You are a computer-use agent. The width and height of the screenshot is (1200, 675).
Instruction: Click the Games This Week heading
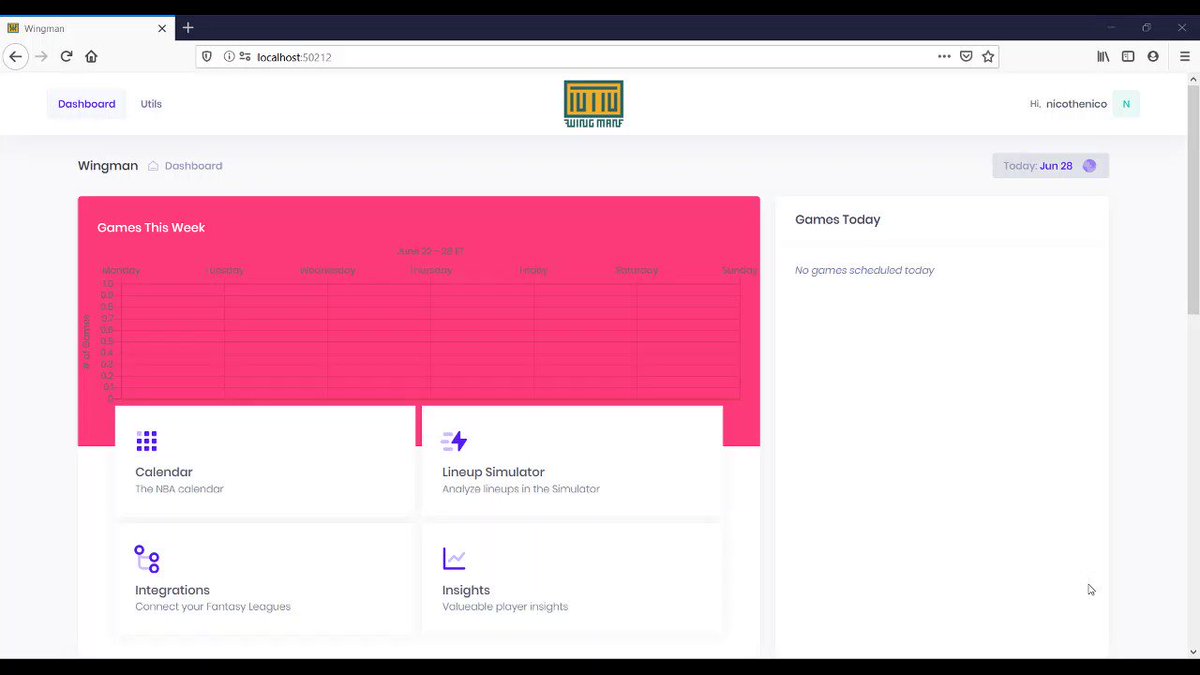[x=151, y=228]
